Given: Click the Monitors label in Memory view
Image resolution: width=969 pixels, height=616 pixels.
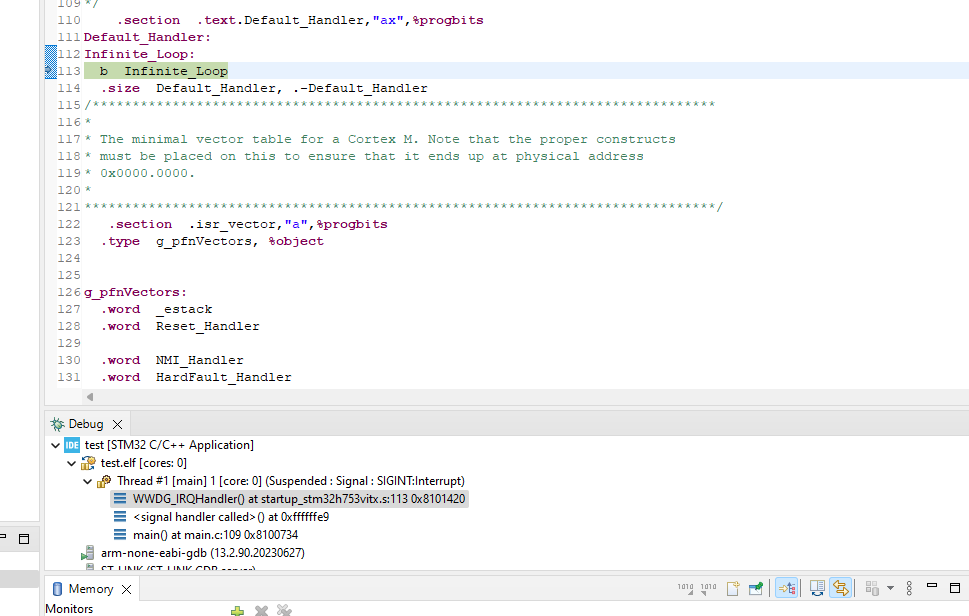Looking at the screenshot, I should 69,609.
